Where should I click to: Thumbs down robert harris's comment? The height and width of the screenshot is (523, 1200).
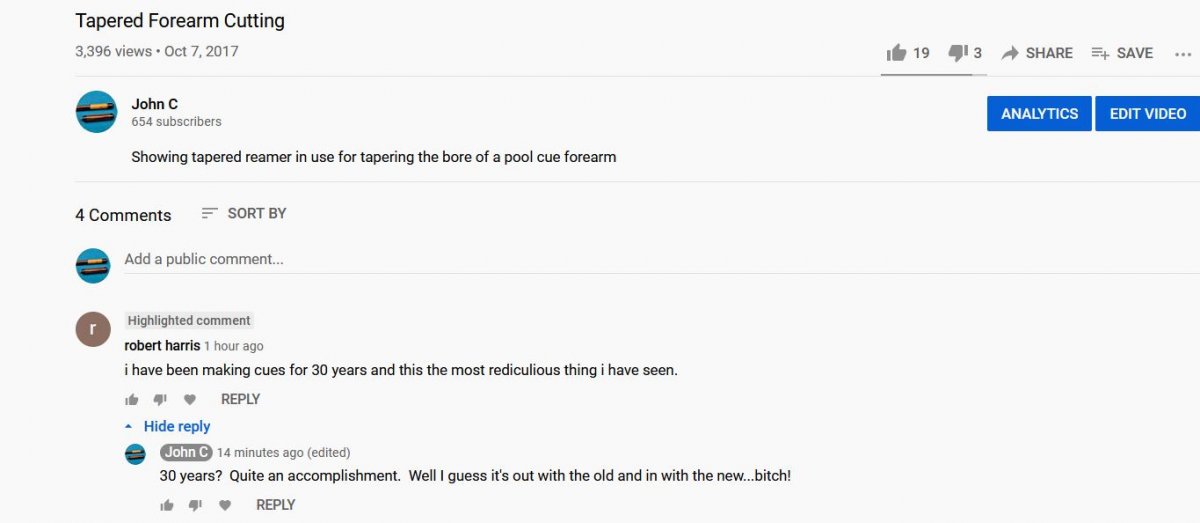point(160,400)
